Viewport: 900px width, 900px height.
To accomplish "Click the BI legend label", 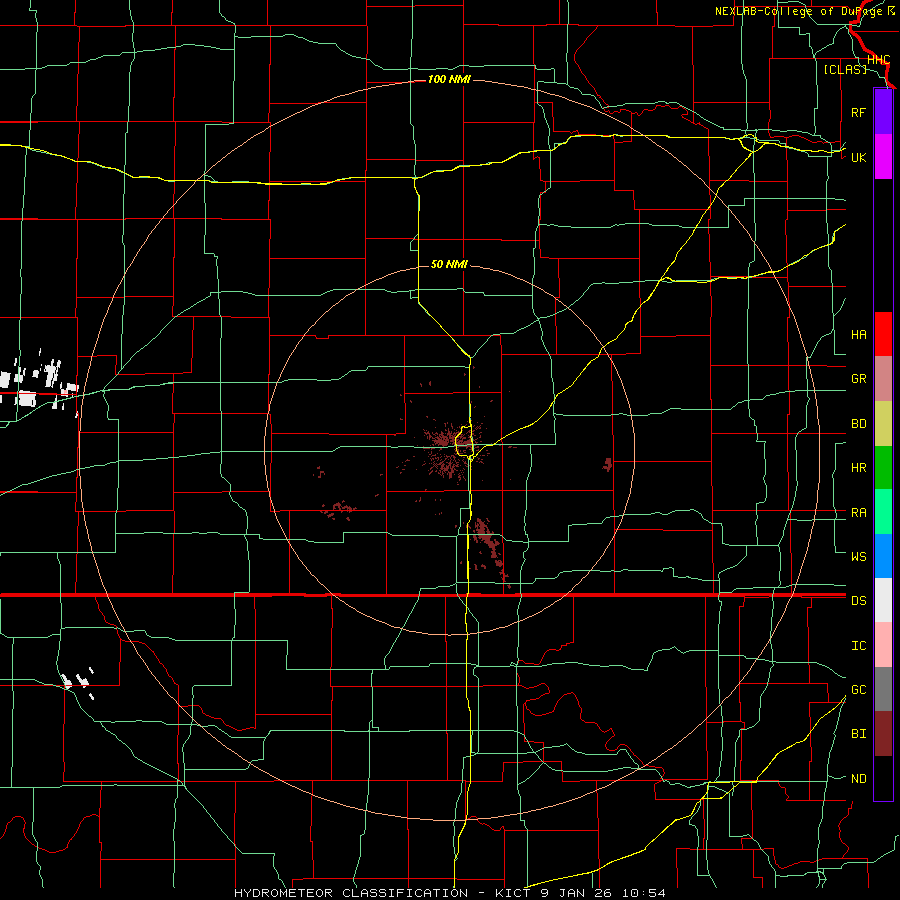I will pos(858,734).
